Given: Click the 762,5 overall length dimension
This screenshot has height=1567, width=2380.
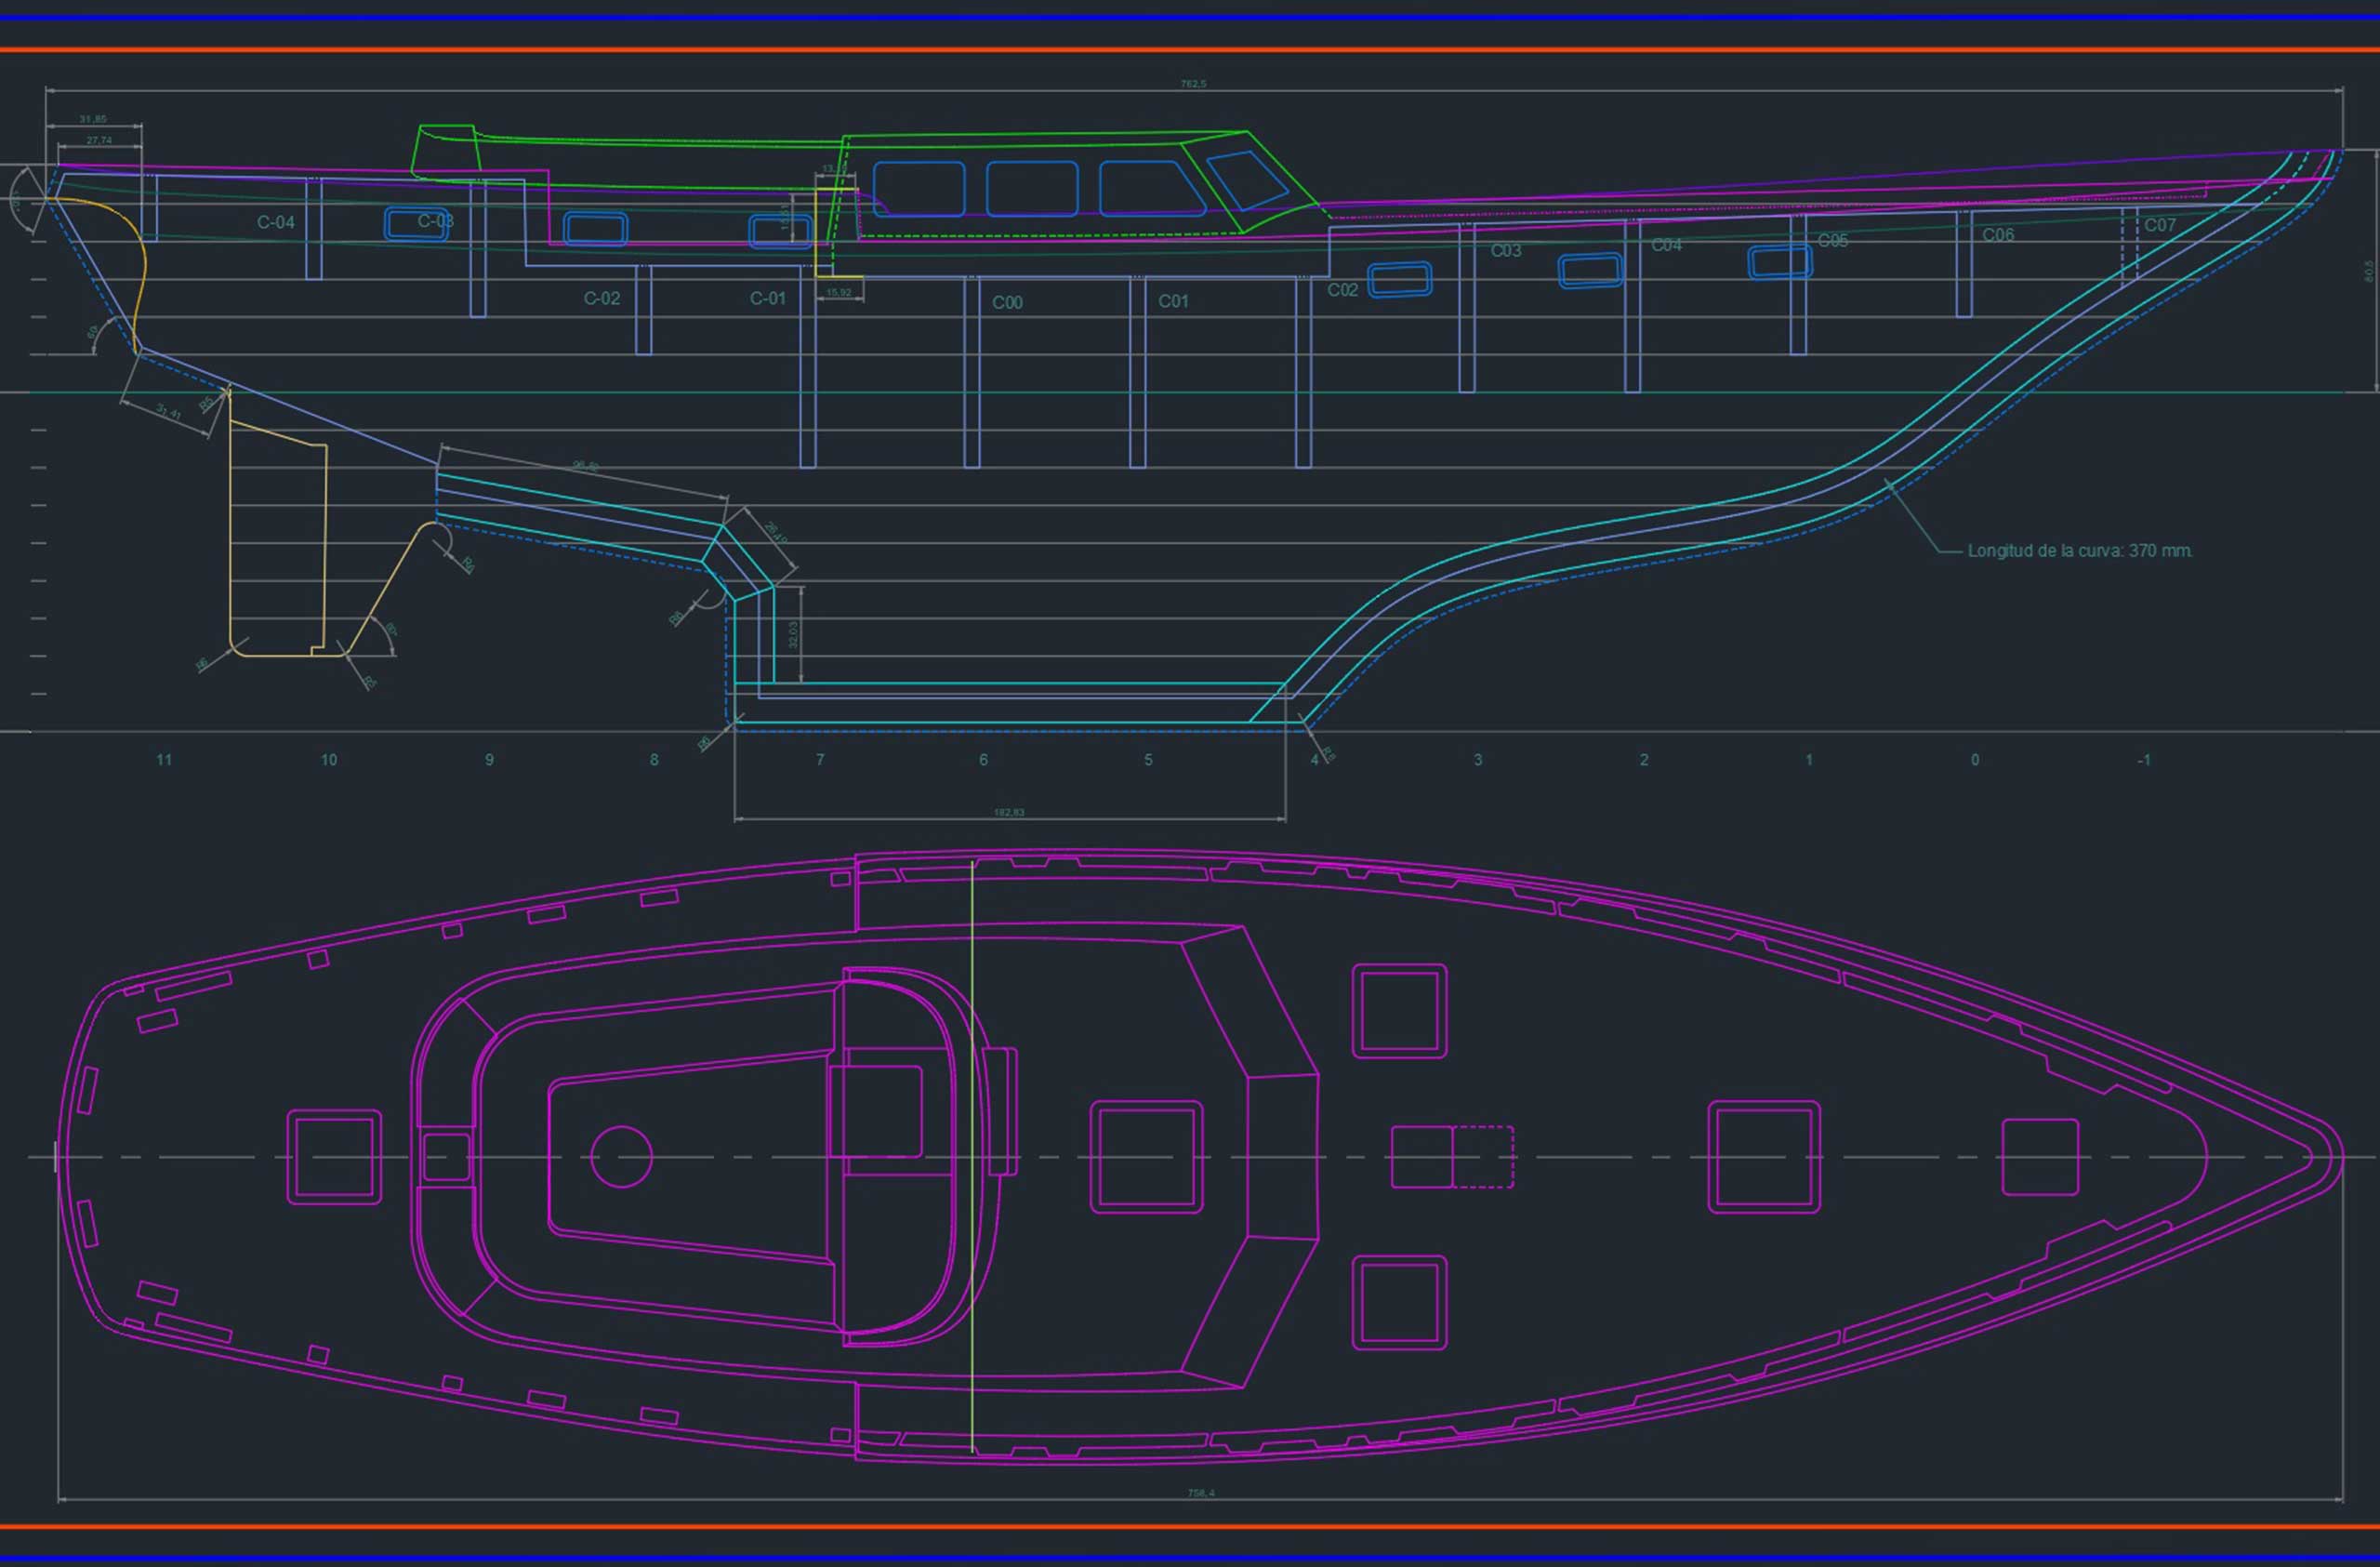Looking at the screenshot, I should tap(1193, 84).
